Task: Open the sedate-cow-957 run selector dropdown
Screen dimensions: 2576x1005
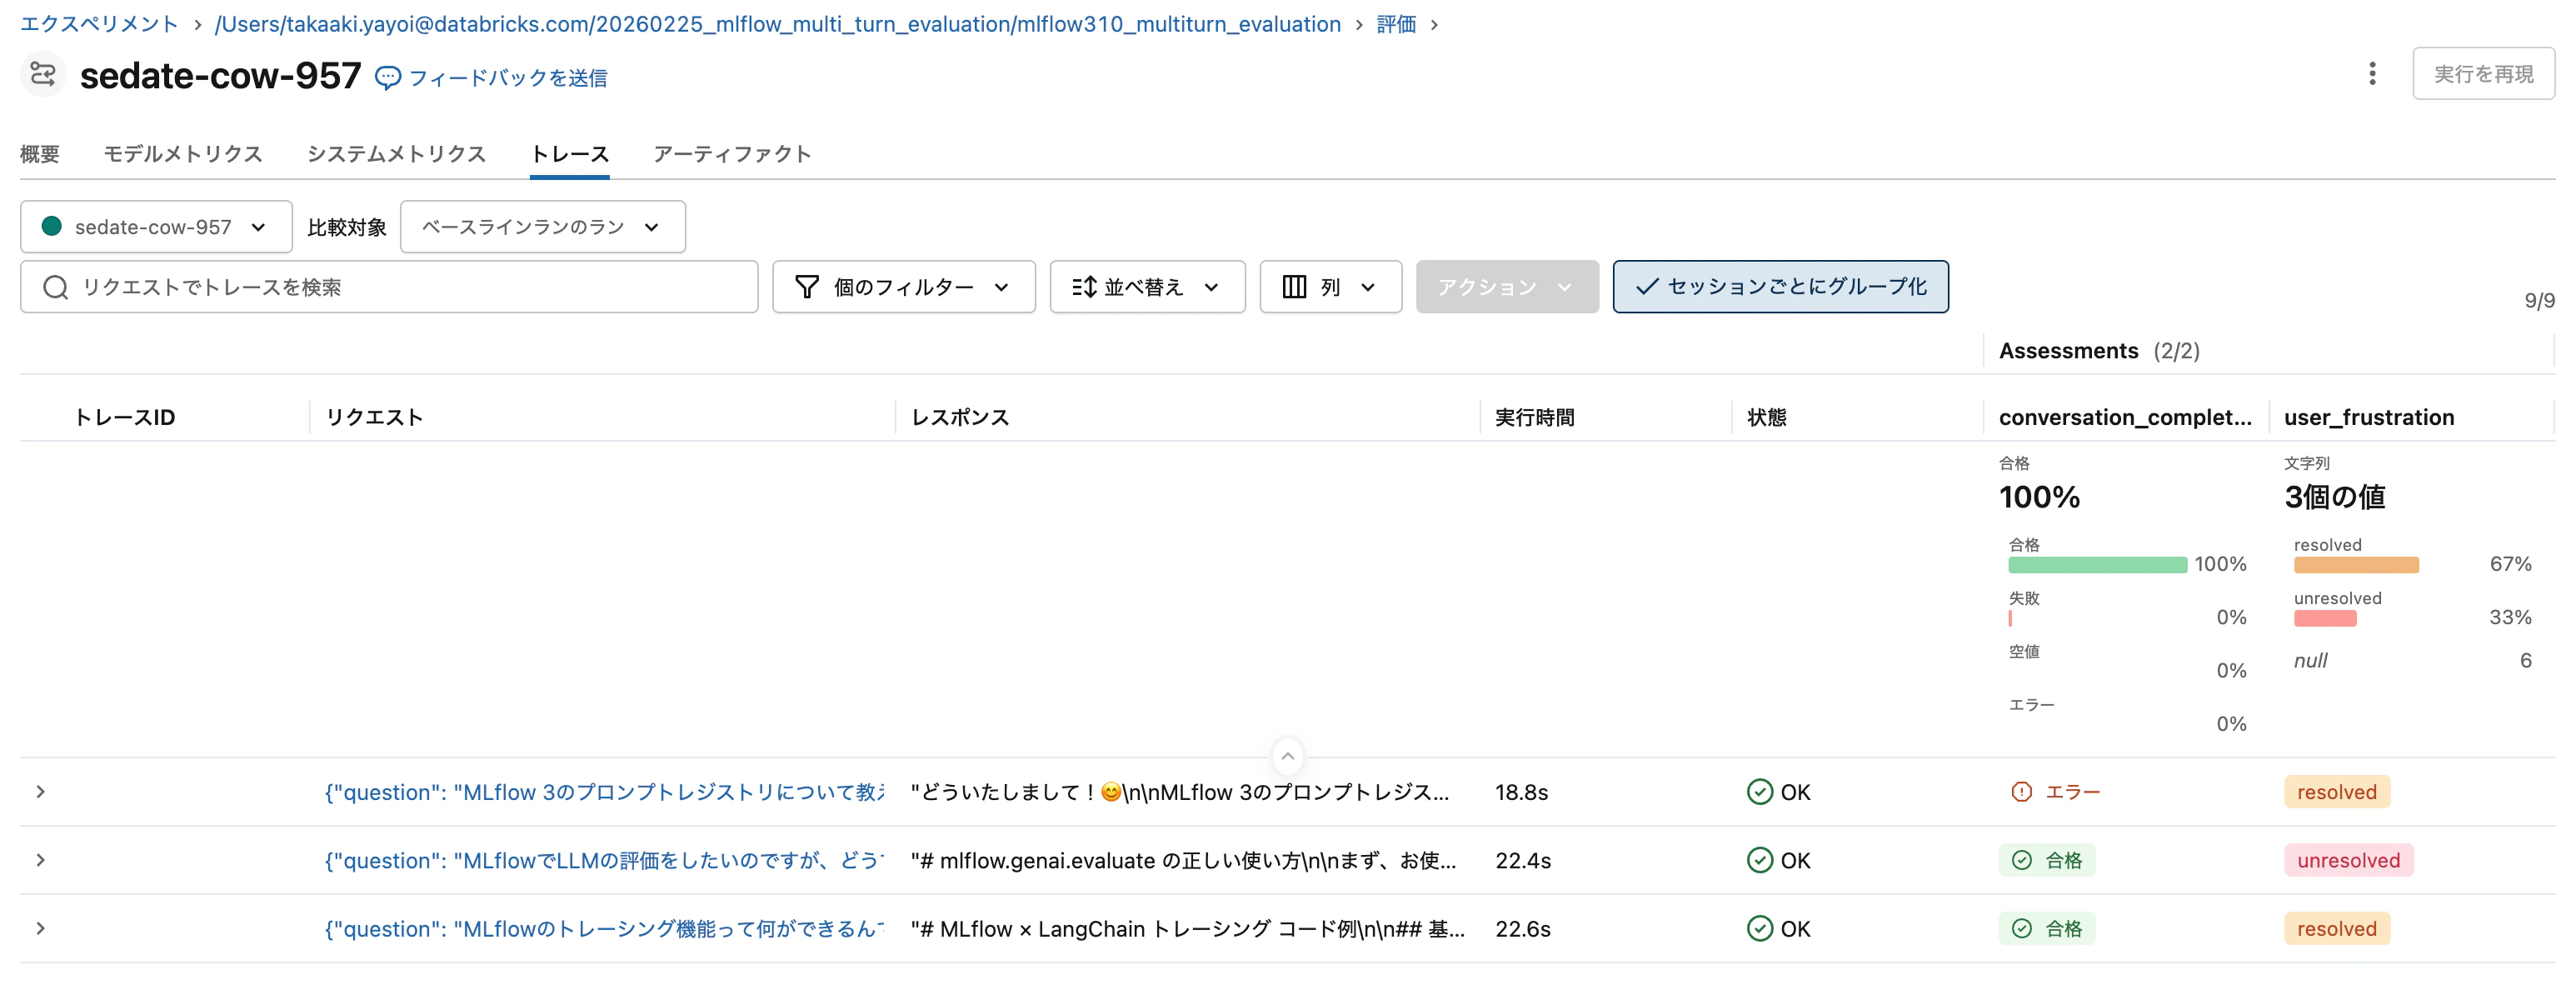Action: pos(155,227)
